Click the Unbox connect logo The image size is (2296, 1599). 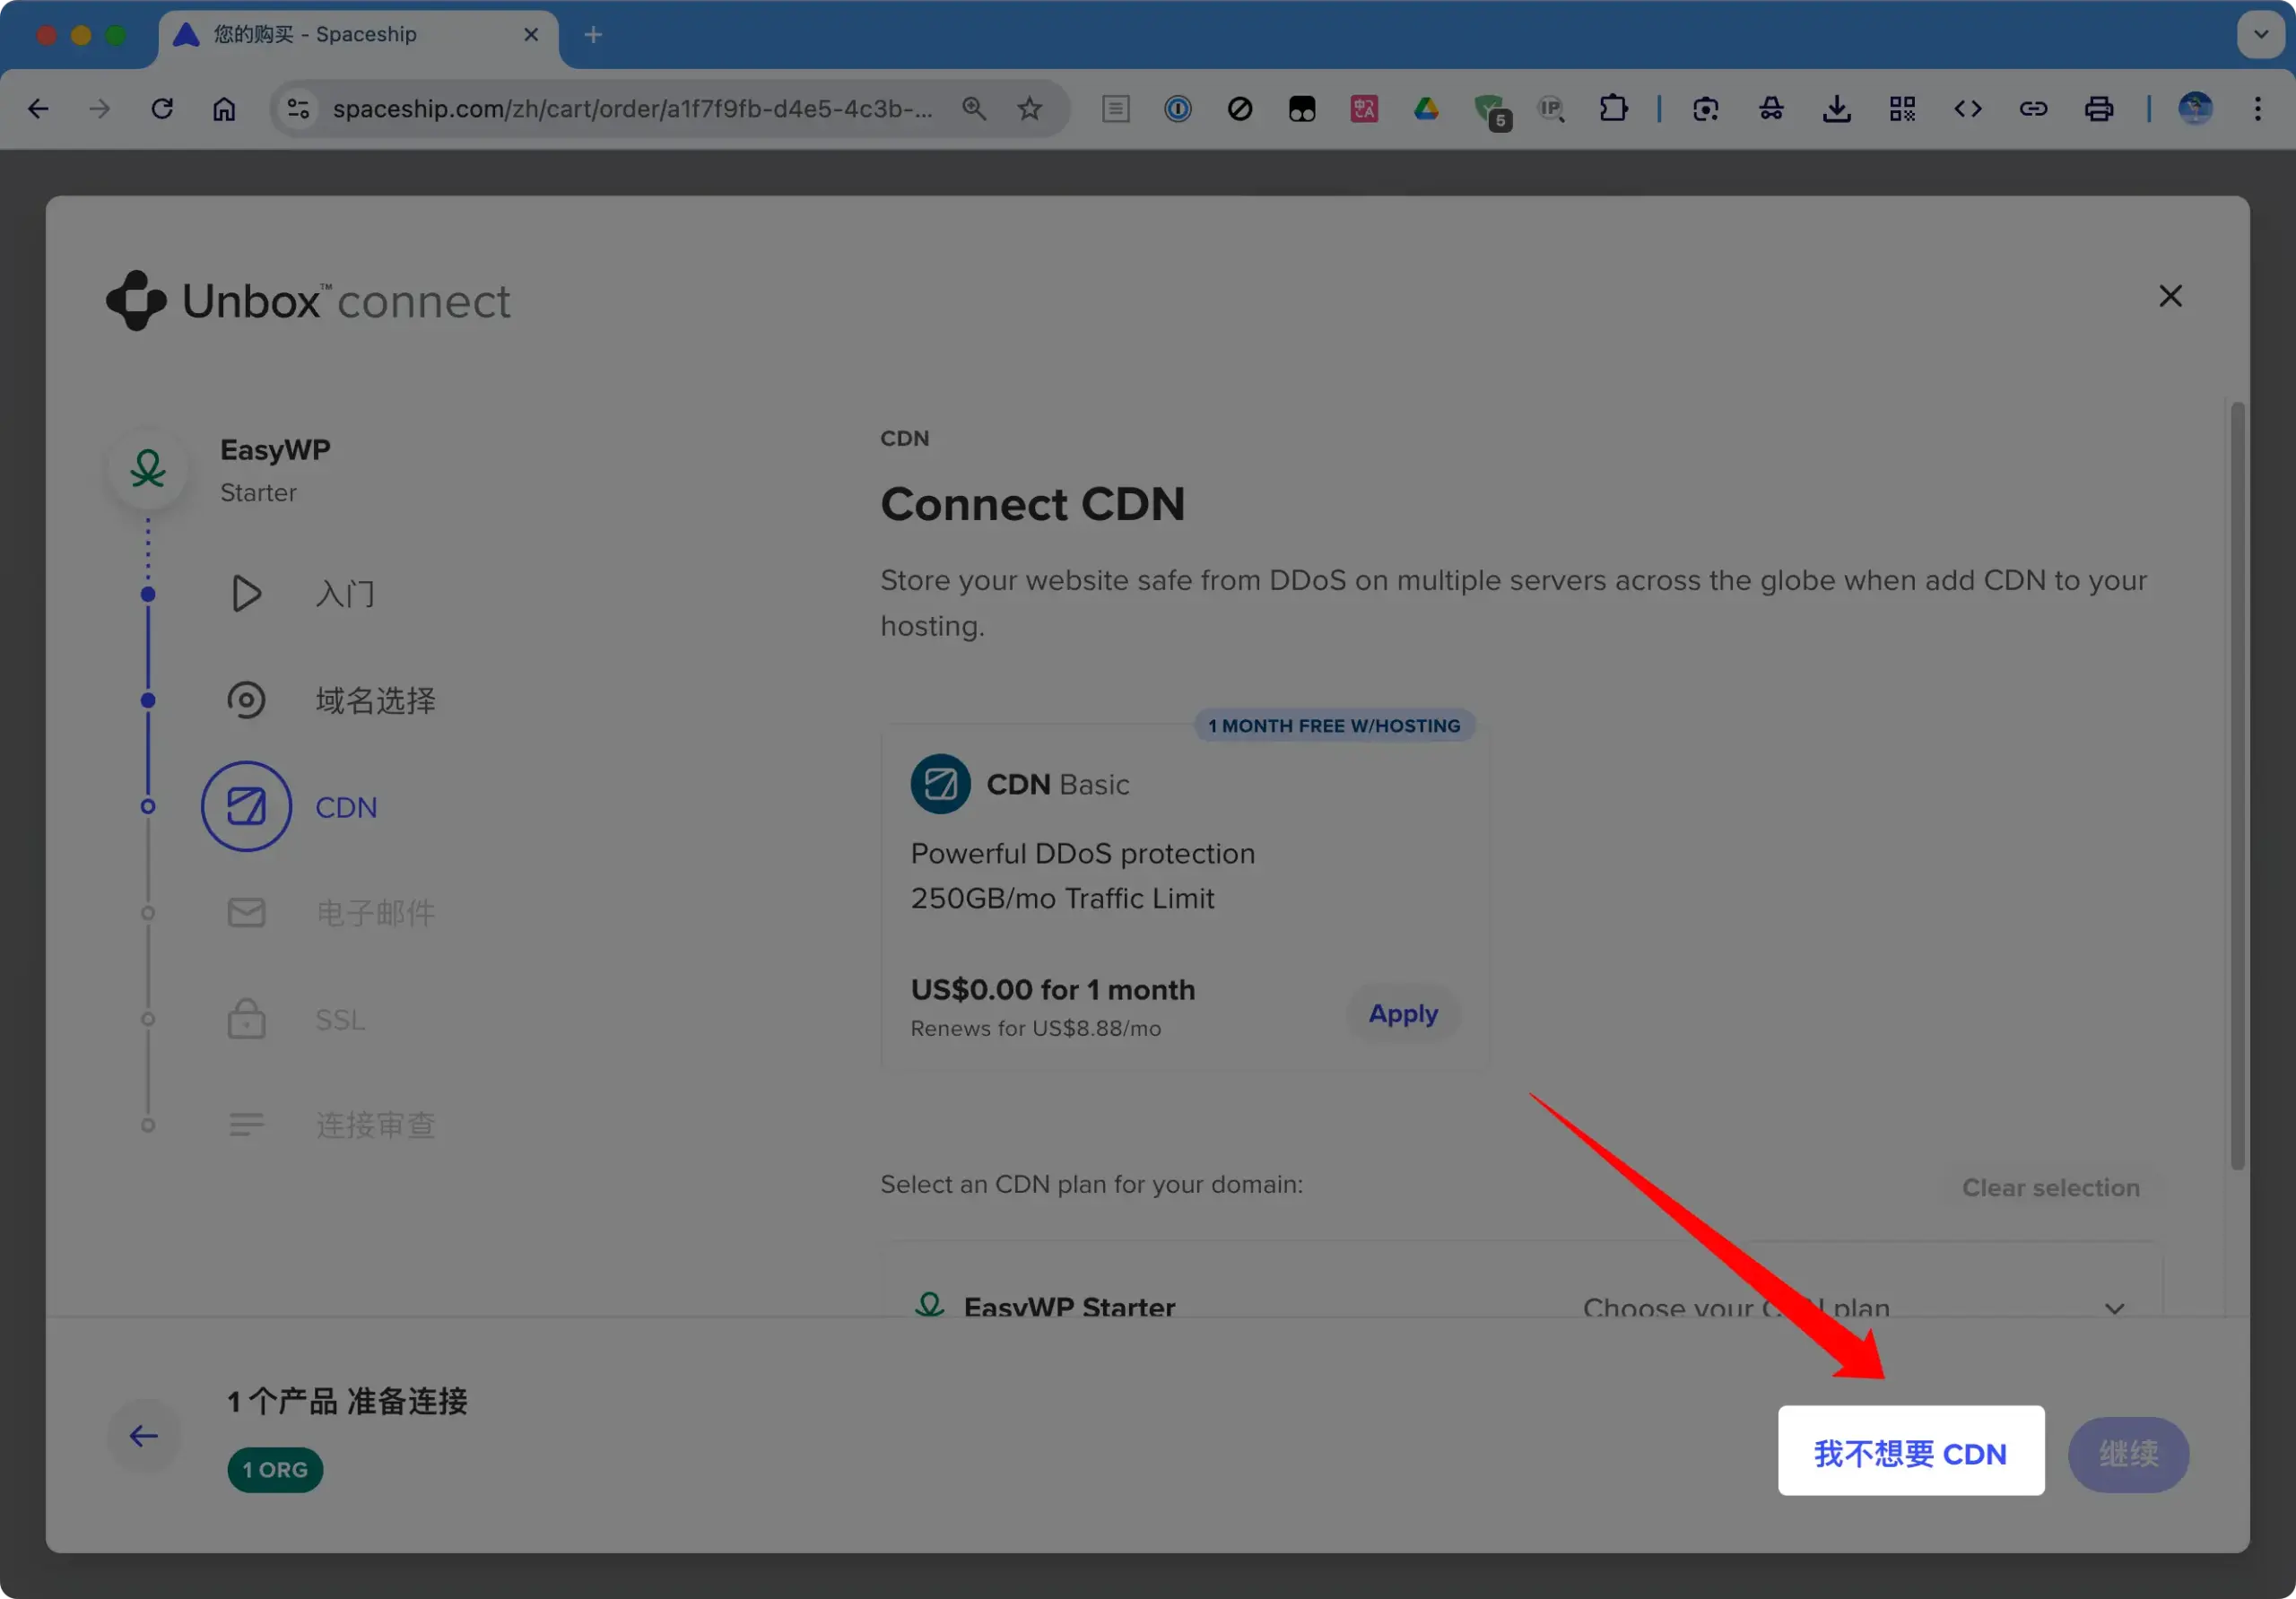coord(309,300)
